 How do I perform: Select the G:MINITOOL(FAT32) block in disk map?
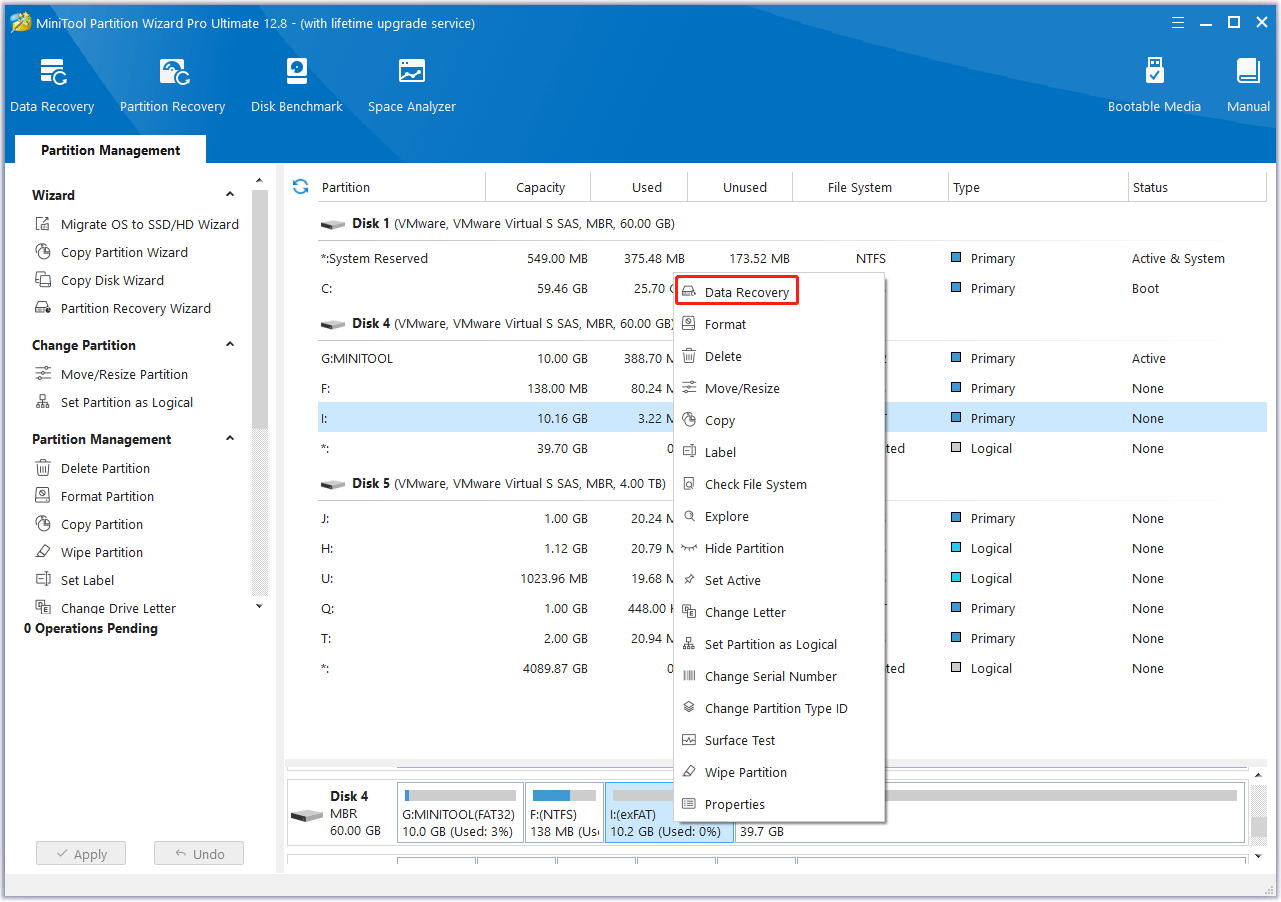tap(460, 813)
